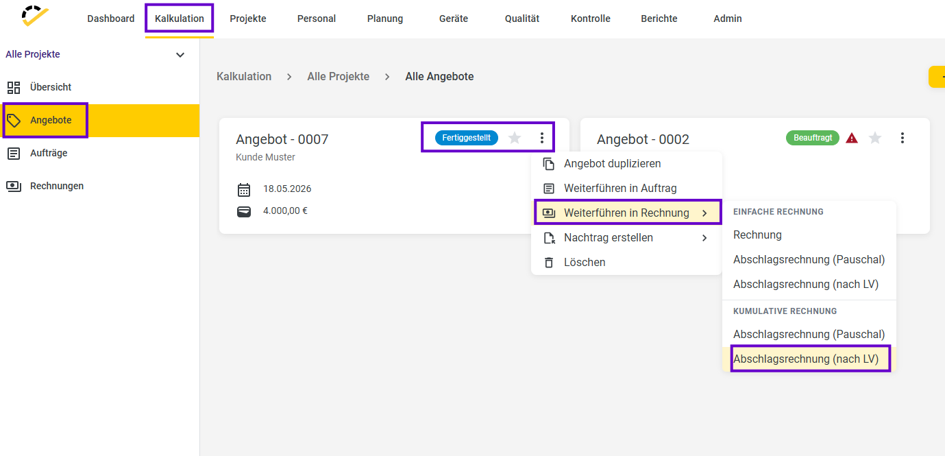Viewport: 945px width, 456px height.
Task: Click the Rechnung icon in context menu
Action: (548, 213)
